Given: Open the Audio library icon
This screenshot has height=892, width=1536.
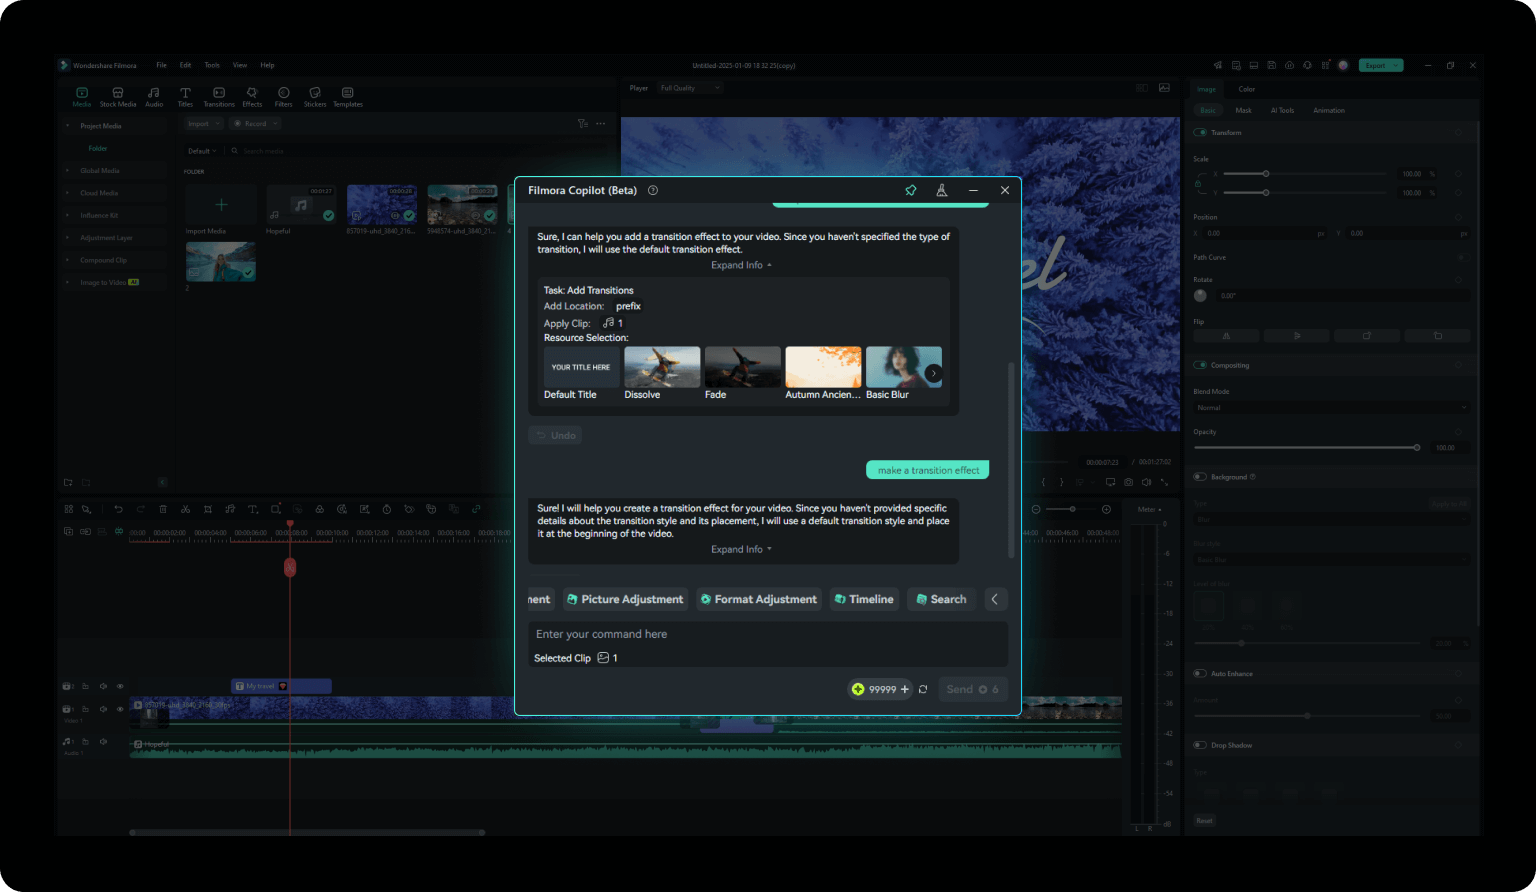Looking at the screenshot, I should pos(154,97).
